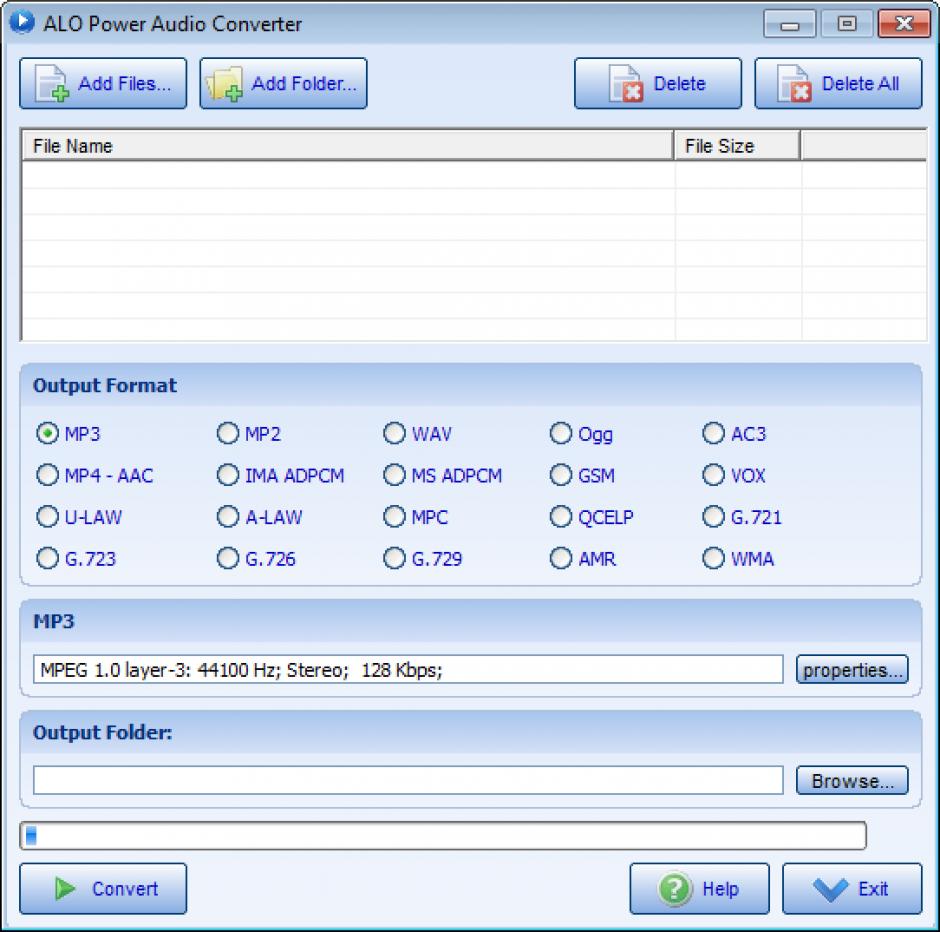This screenshot has height=932, width=940.
Task: Open the Add Folder dialog
Action: tap(283, 83)
